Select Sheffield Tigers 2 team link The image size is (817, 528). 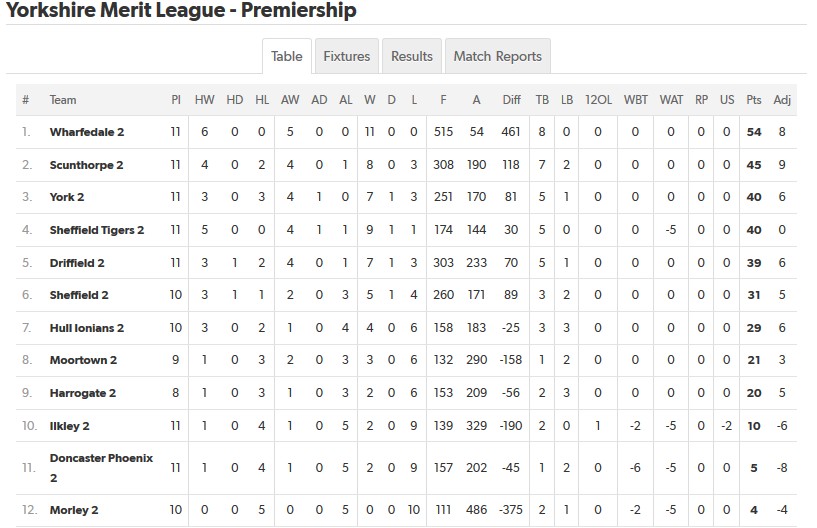tap(97, 230)
